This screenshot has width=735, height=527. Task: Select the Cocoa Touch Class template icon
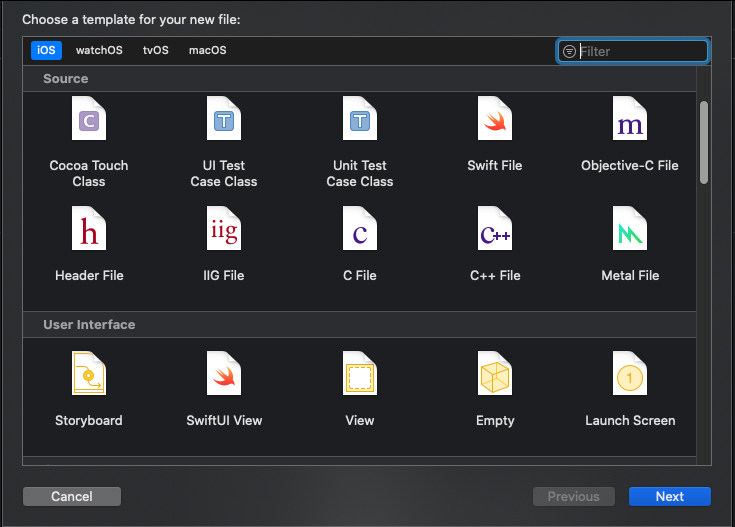click(x=89, y=118)
